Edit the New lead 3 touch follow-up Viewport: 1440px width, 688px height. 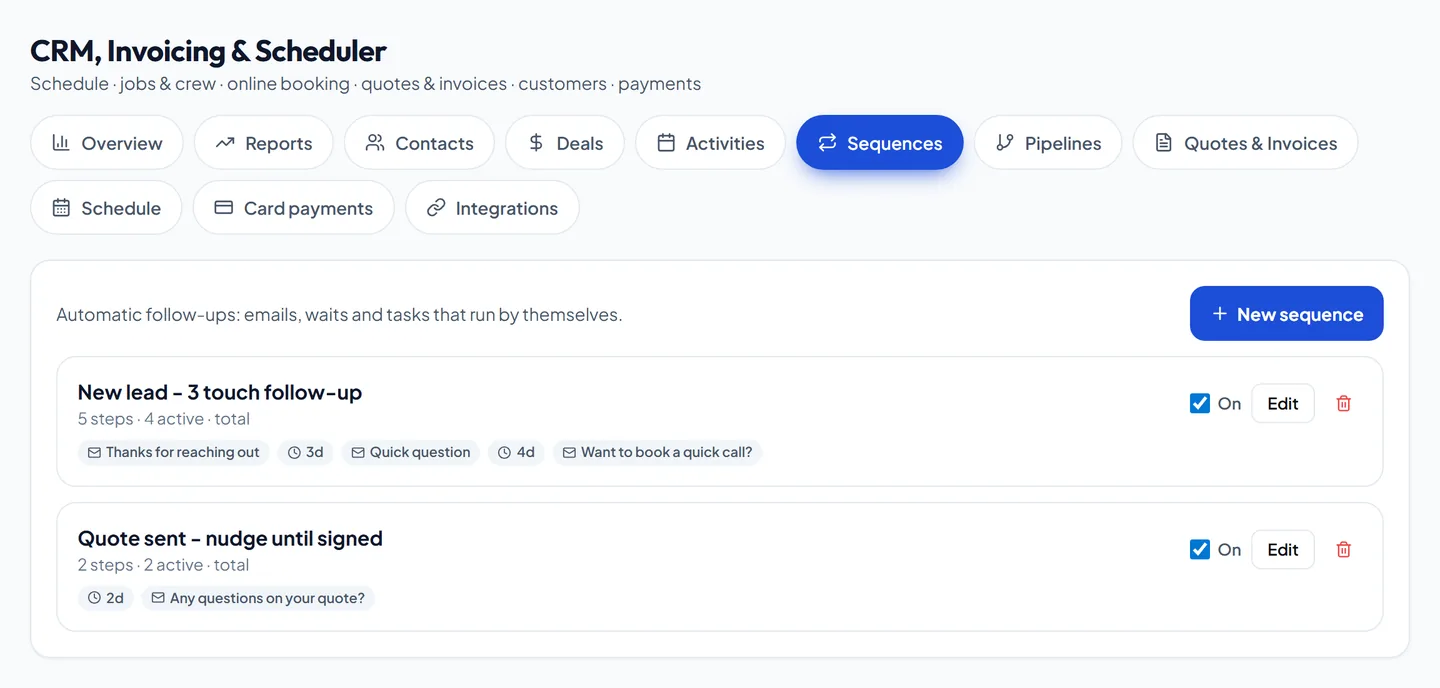(1283, 404)
